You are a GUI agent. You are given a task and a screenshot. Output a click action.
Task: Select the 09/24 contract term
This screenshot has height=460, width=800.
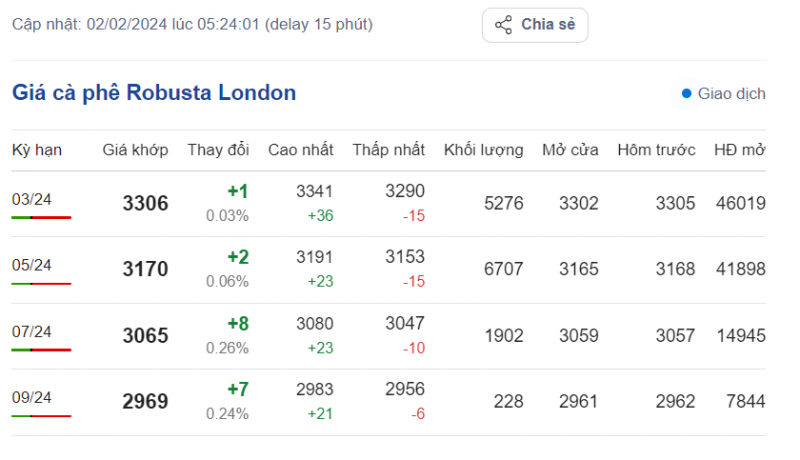coord(32,397)
